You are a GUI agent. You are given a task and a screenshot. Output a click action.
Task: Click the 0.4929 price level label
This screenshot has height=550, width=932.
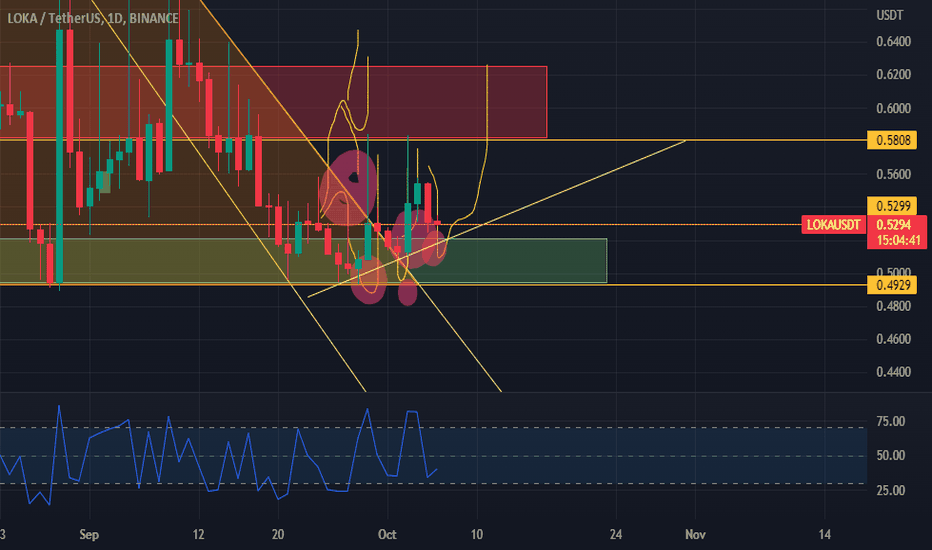point(892,285)
